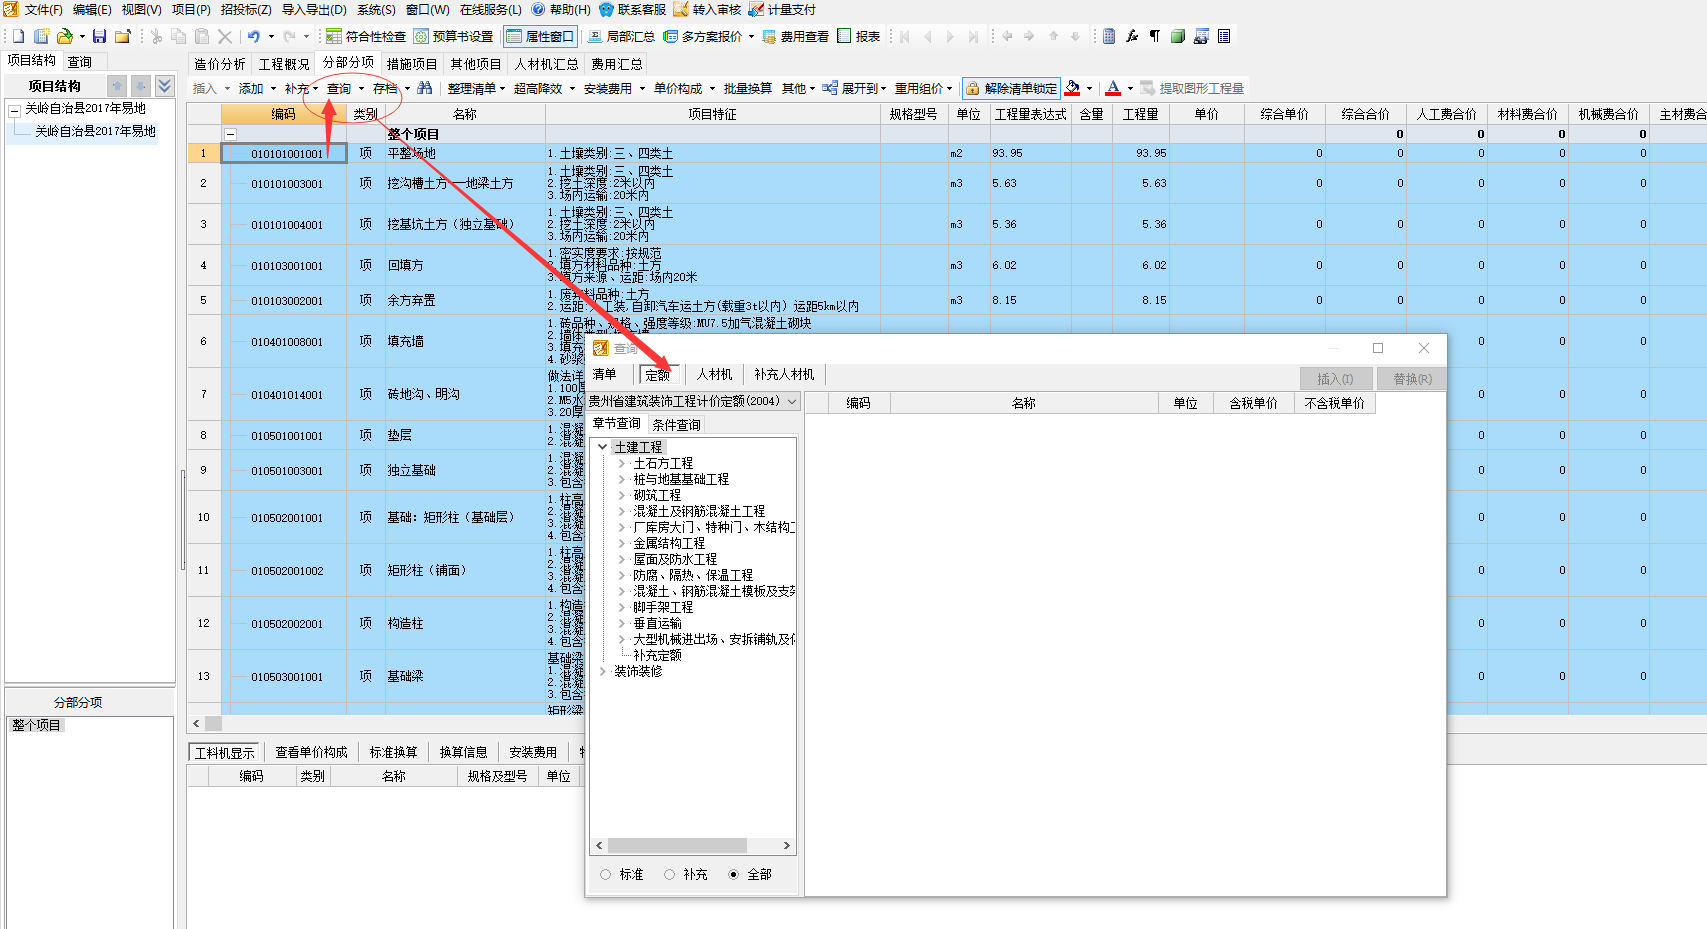1707x929 pixels.
Task: Click the New file icon
Action: (18, 36)
